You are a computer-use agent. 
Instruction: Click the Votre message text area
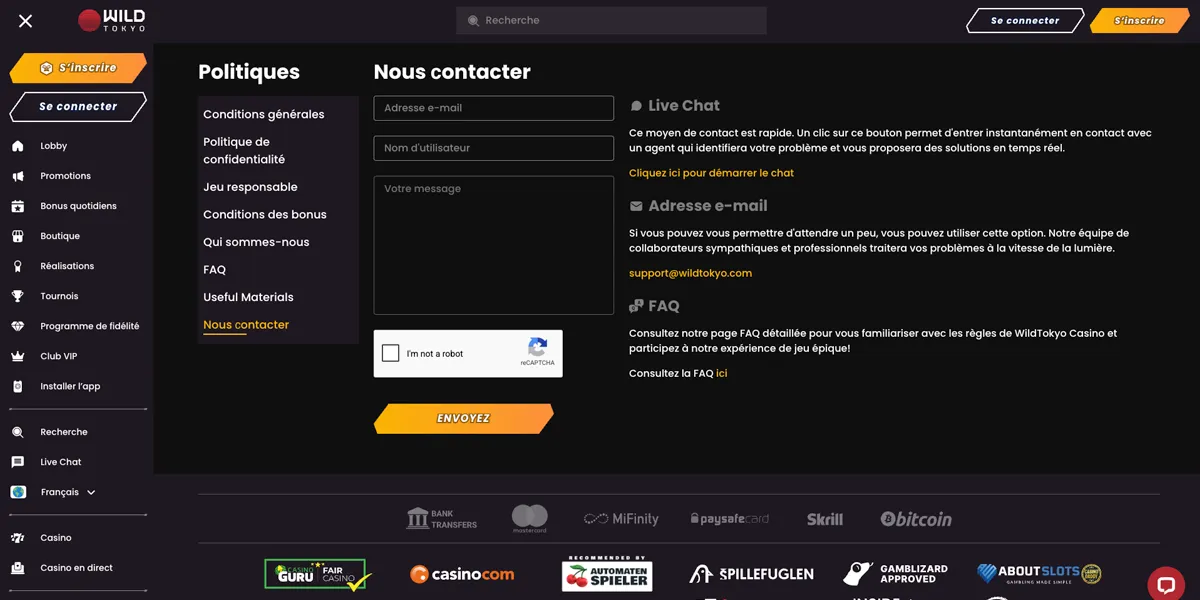click(494, 245)
